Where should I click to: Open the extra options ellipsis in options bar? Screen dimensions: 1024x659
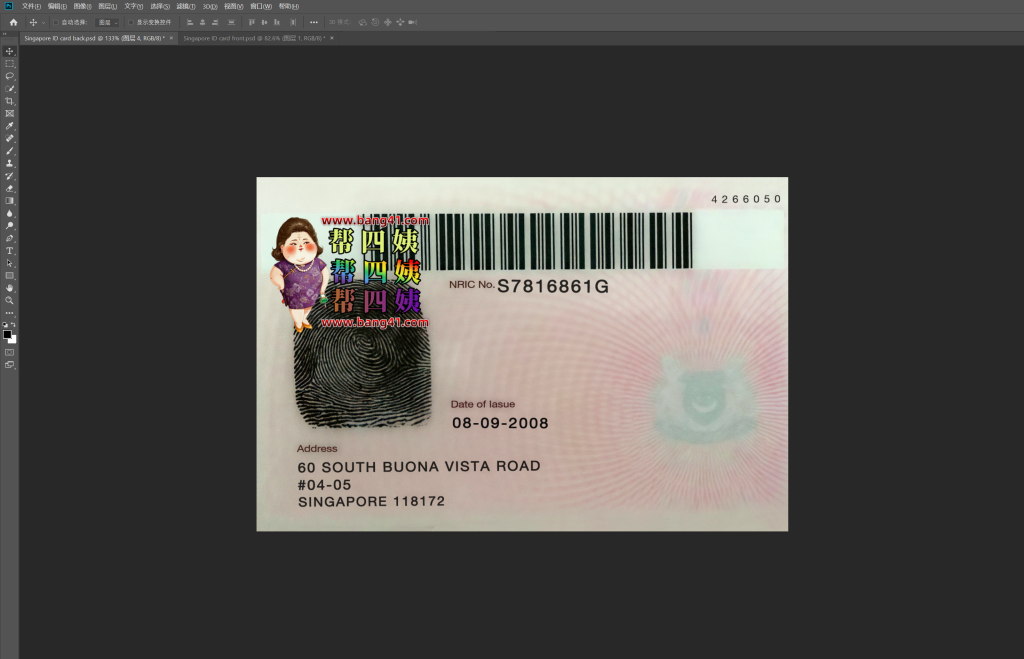[x=313, y=21]
